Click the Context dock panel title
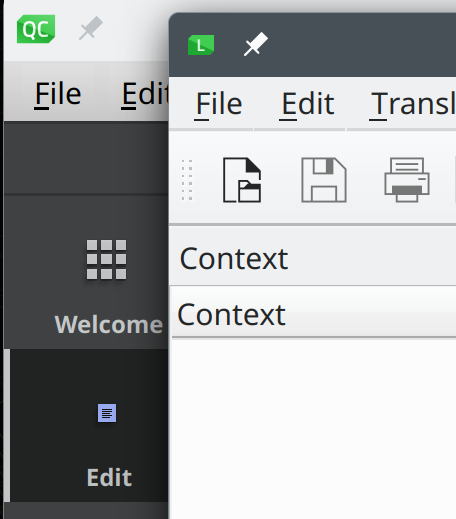Viewport: 456px width, 519px height. coord(234,259)
